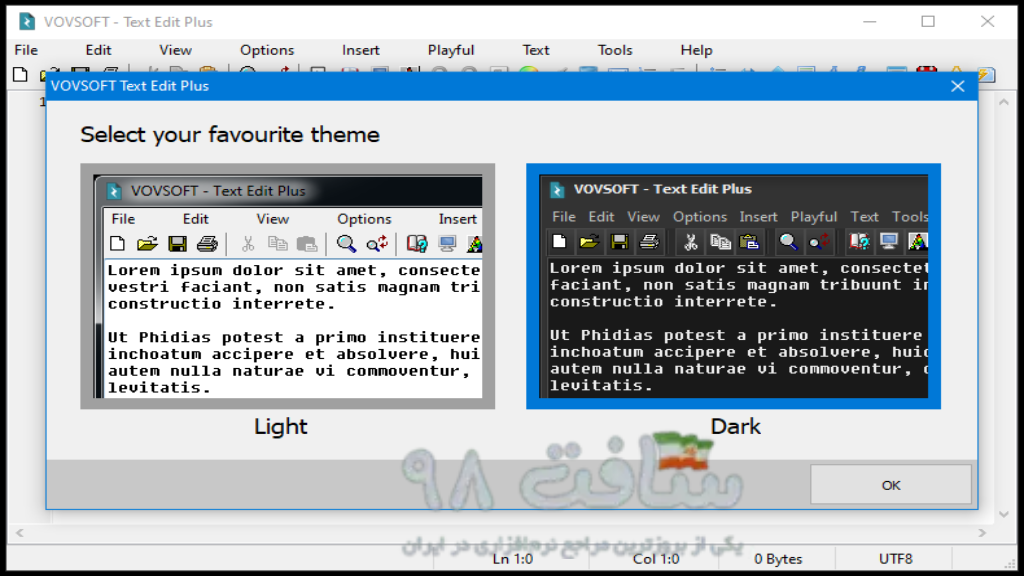
Task: Open the Playful menu
Action: click(451, 50)
